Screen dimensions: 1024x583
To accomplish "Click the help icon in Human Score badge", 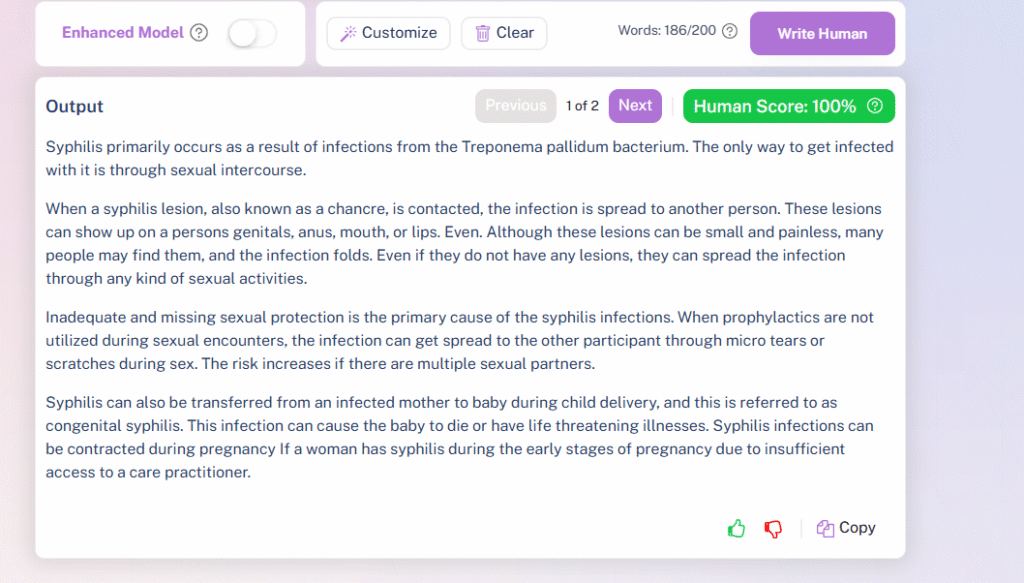I will [x=875, y=106].
